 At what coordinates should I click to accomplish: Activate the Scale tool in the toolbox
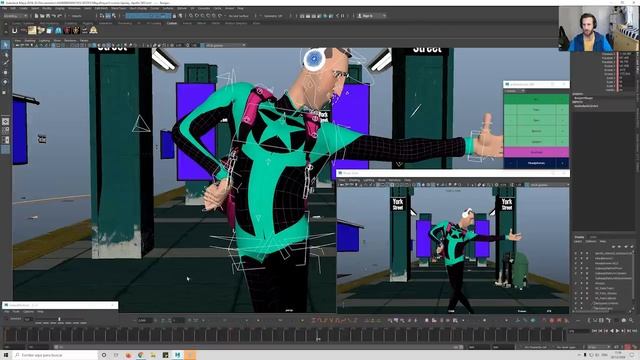click(x=5, y=92)
